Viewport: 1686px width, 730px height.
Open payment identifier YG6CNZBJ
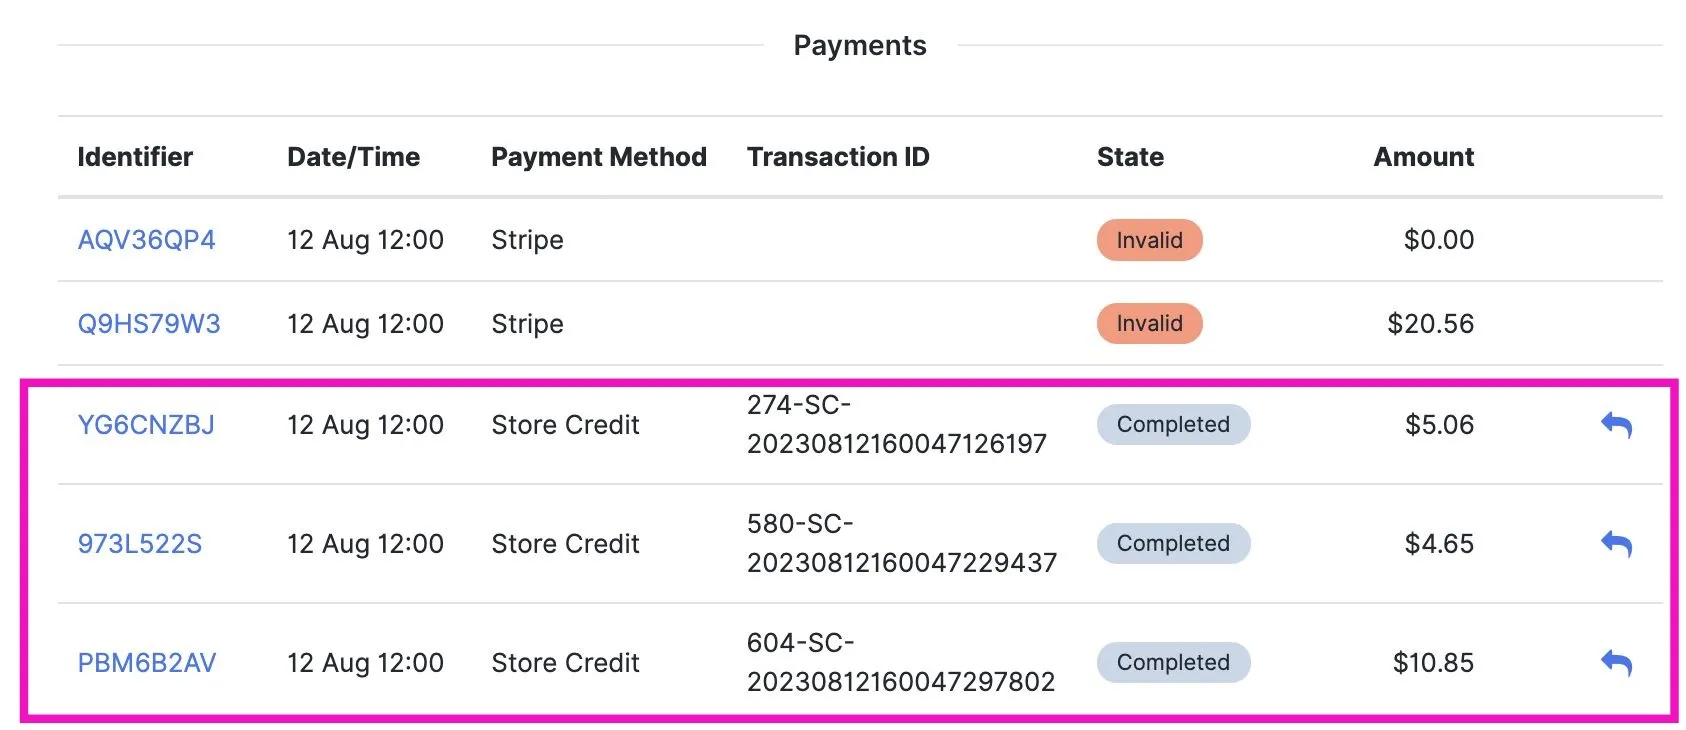(x=146, y=425)
